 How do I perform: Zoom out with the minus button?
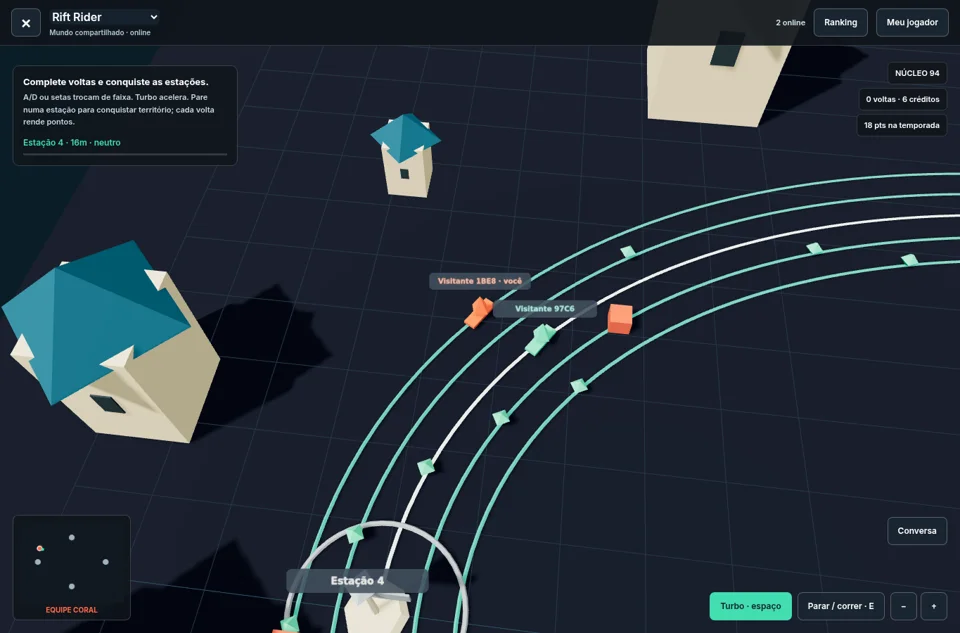(903, 606)
